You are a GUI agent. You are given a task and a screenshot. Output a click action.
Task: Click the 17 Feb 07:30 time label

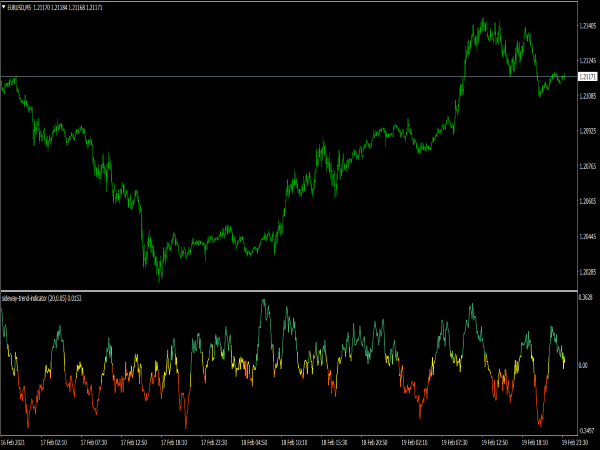click(x=94, y=442)
